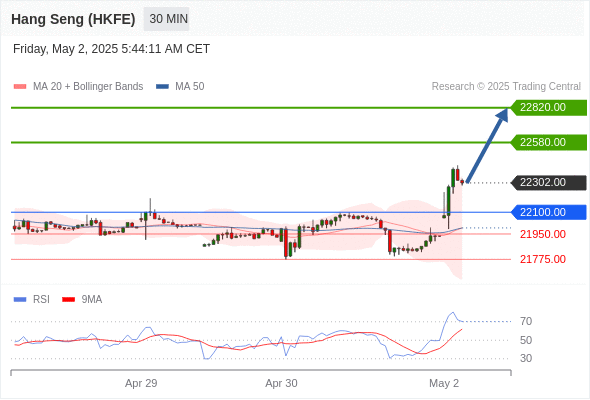Click the blue upward forecast arrow head
The image size is (590, 400).
pos(502,115)
